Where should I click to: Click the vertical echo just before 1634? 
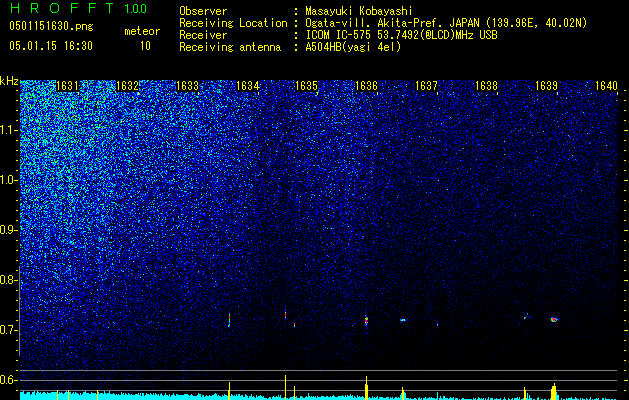tap(229, 320)
